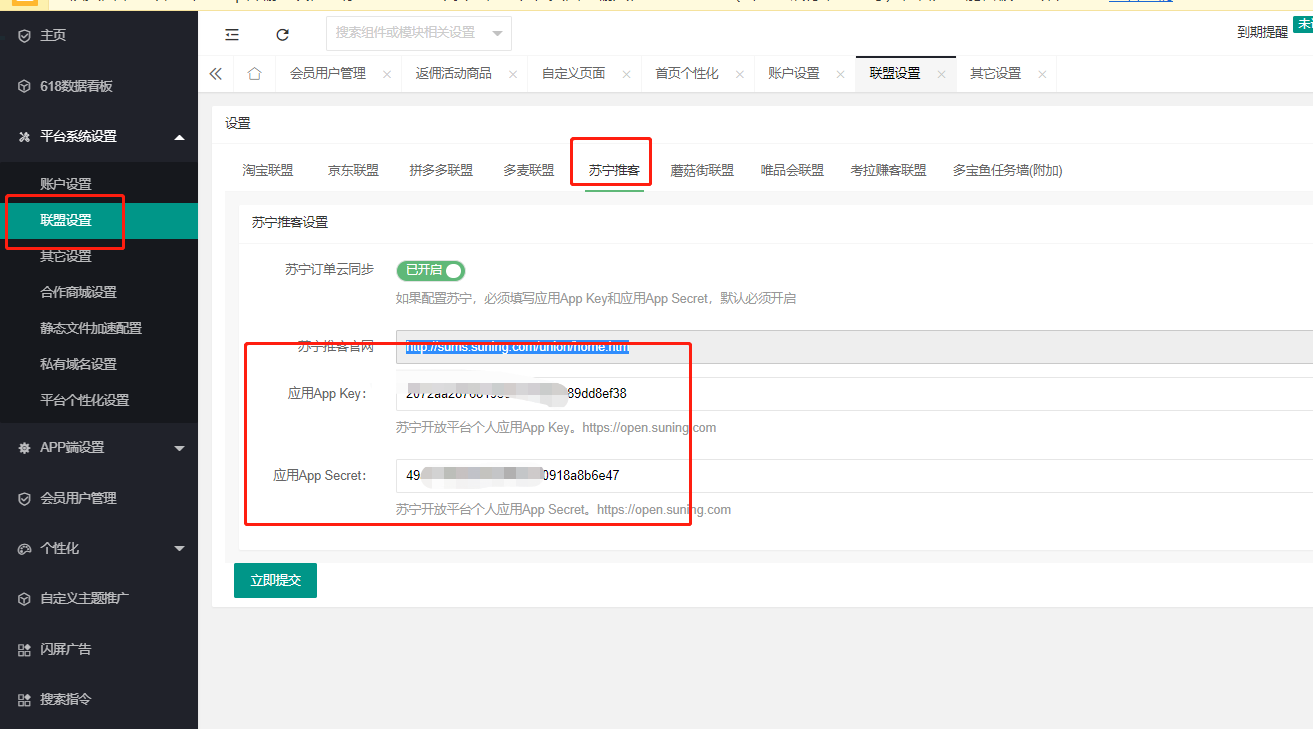This screenshot has height=729, width=1313.
Task: Switch to the 返佣活动商品 page tab
Action: point(454,74)
